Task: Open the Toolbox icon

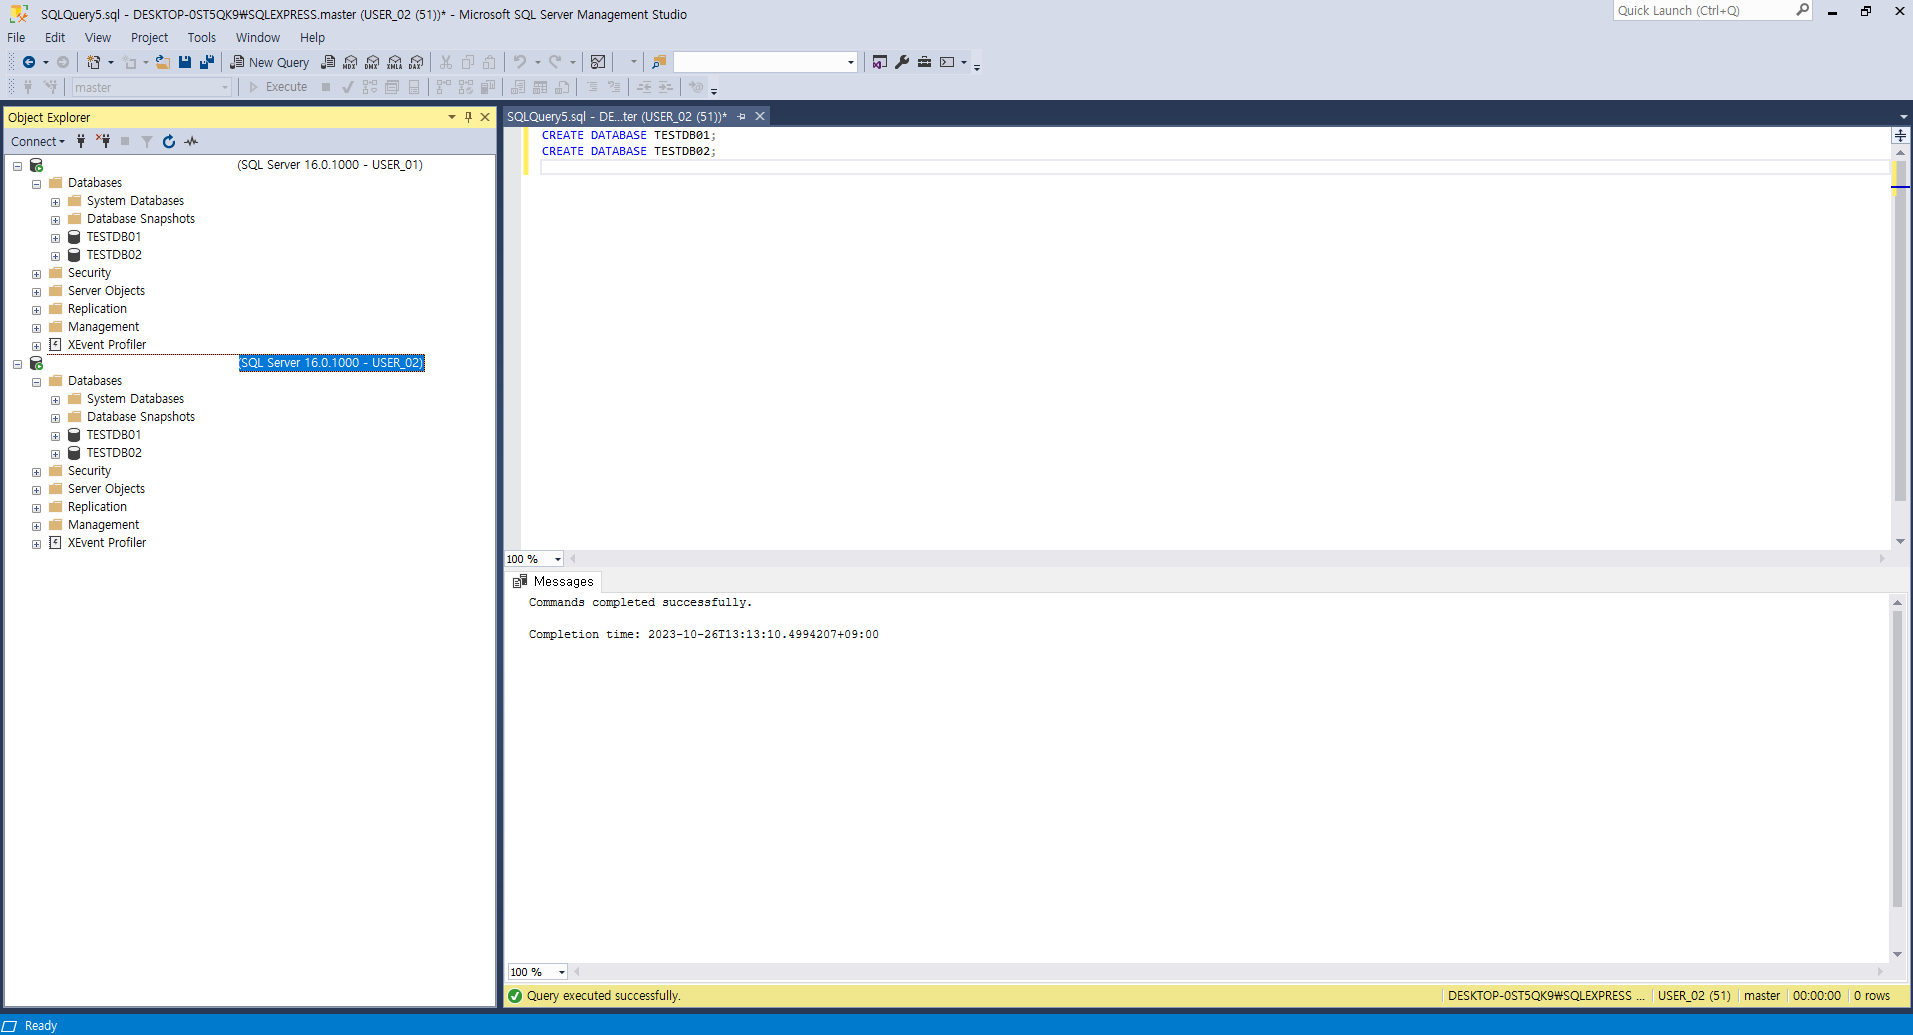Action: (924, 62)
